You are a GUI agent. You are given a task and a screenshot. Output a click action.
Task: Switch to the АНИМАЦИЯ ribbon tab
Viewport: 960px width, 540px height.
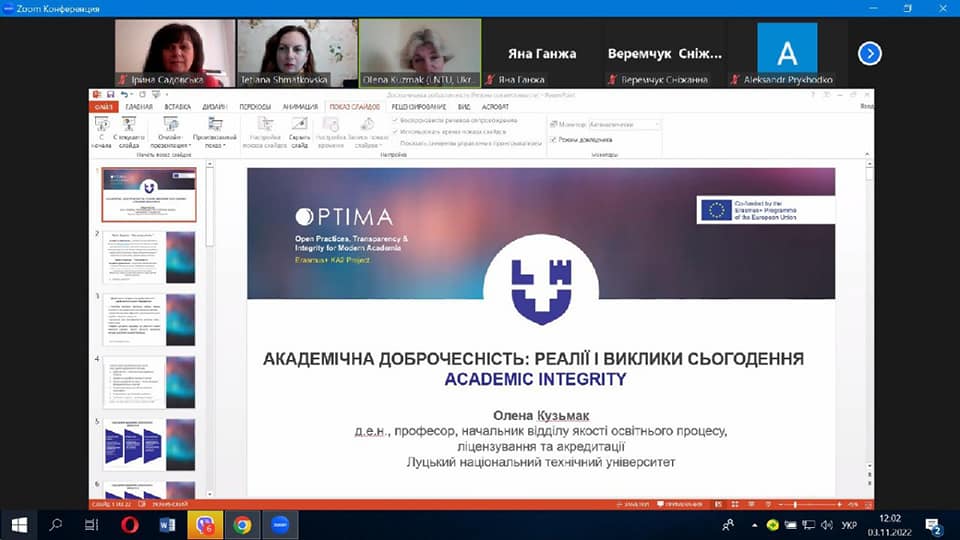300,107
